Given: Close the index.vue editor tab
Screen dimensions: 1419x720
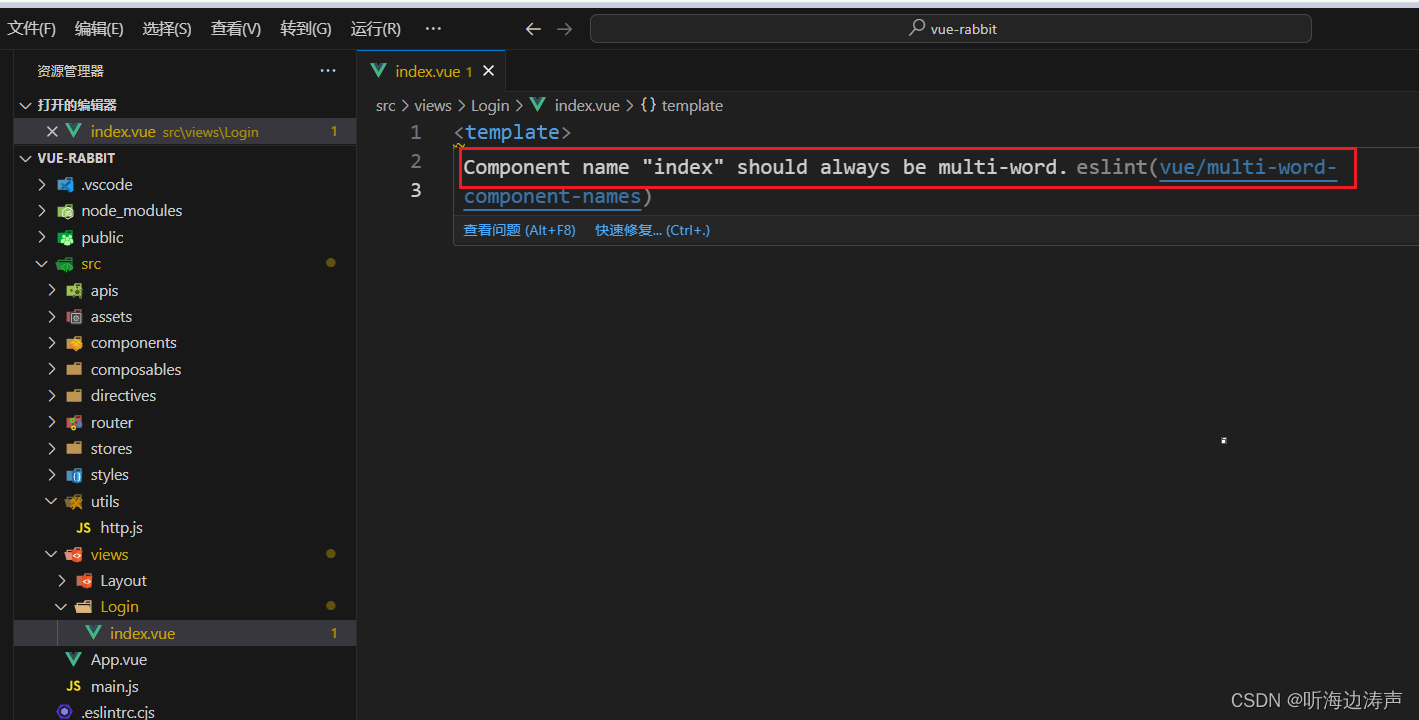Looking at the screenshot, I should pyautogui.click(x=489, y=72).
